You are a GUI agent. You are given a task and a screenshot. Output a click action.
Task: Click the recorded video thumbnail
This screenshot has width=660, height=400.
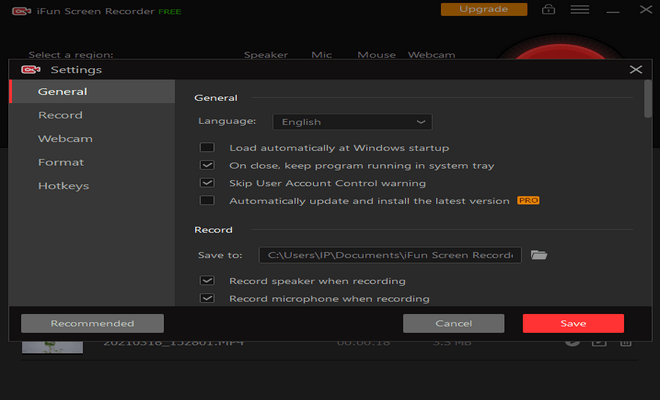coord(52,347)
